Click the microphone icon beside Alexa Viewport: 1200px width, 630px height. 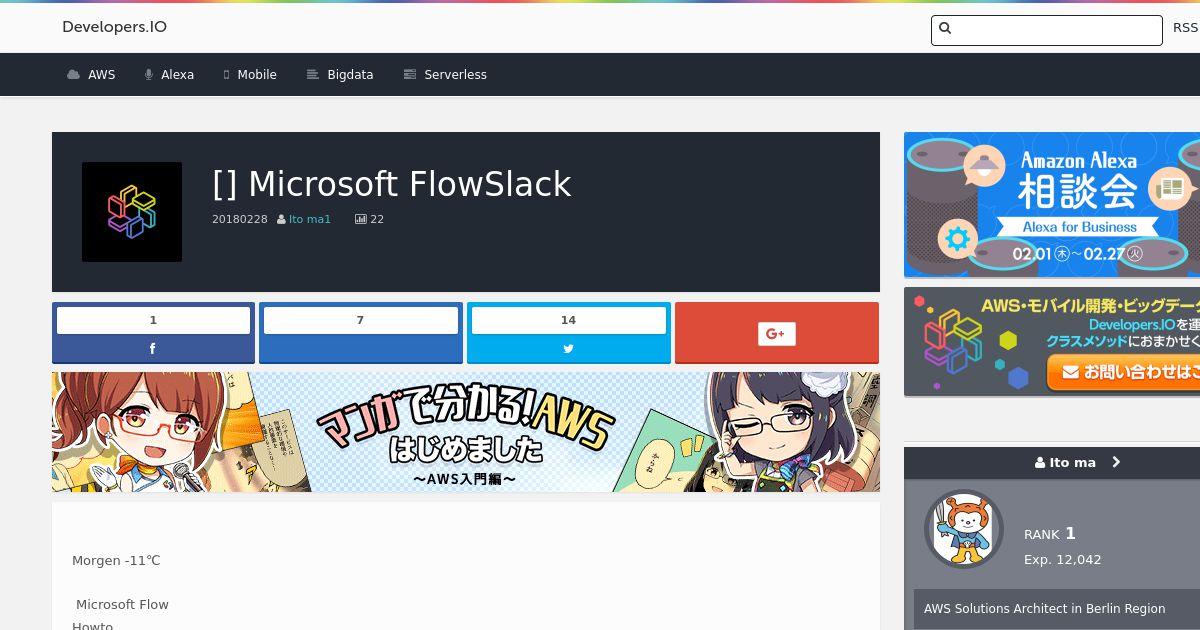[x=148, y=75]
